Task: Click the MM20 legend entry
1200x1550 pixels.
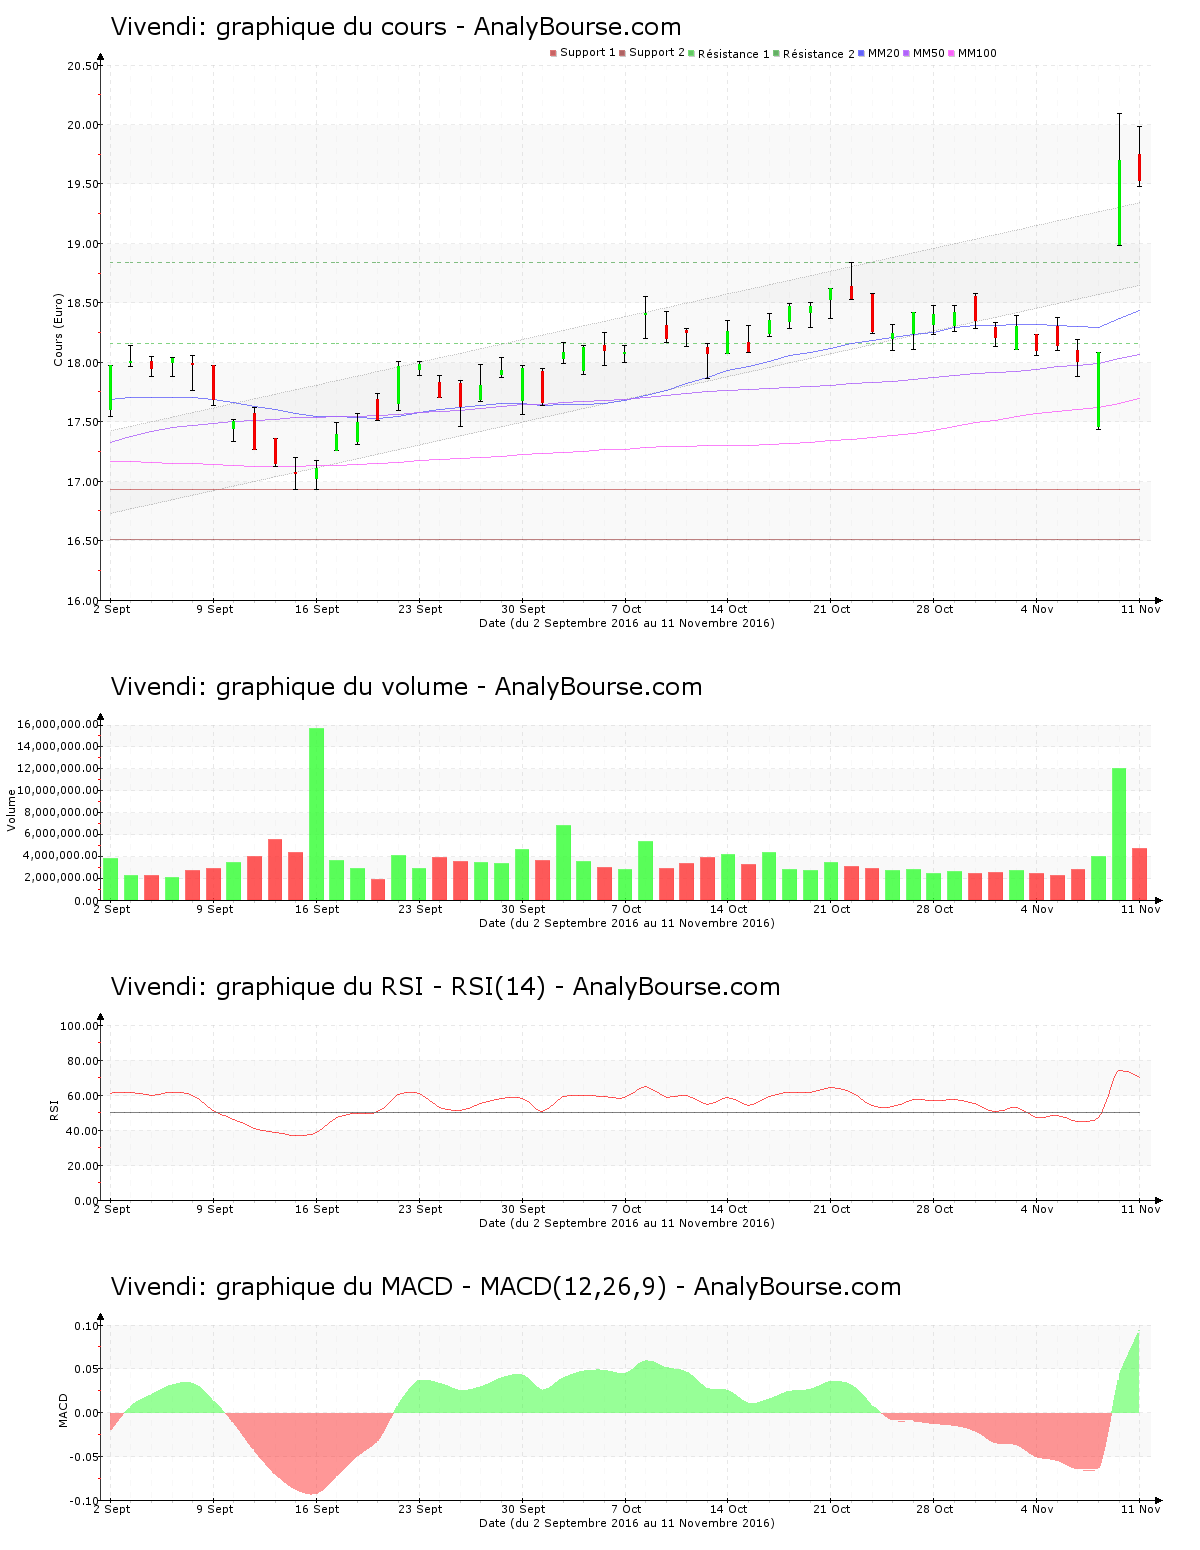Action: pos(879,53)
